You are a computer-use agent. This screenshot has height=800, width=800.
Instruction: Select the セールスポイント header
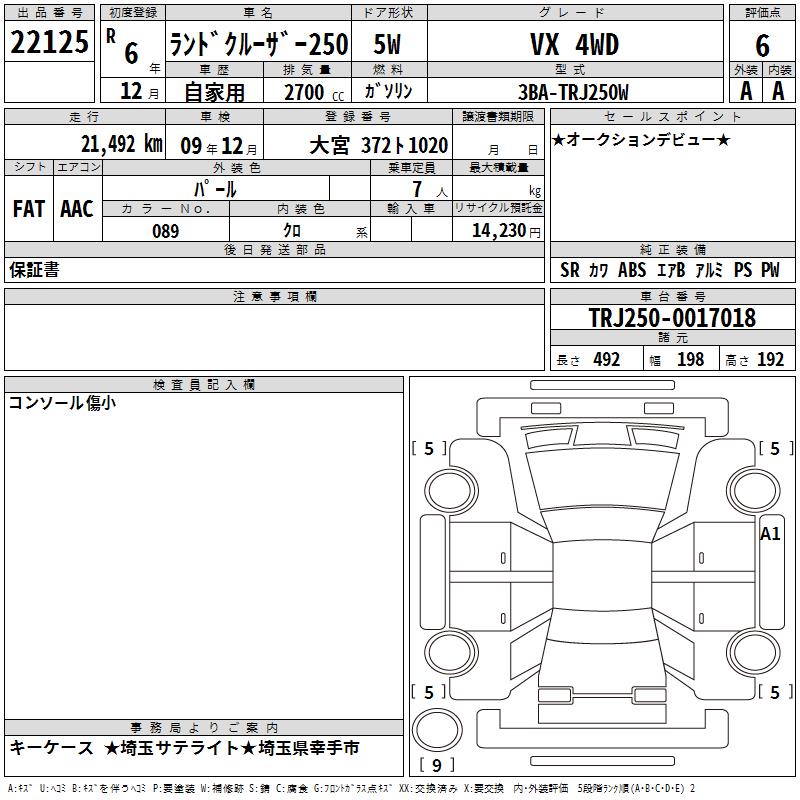672,116
